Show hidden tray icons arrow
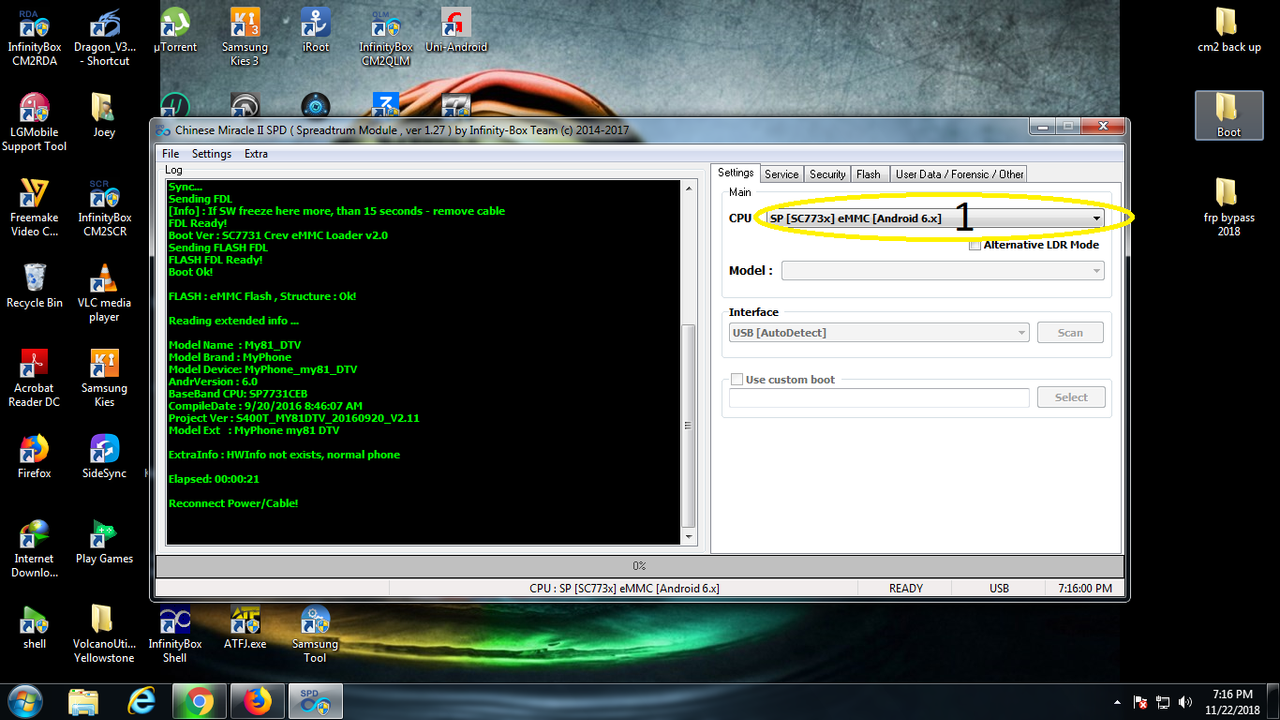This screenshot has width=1280, height=720. pyautogui.click(x=1118, y=702)
